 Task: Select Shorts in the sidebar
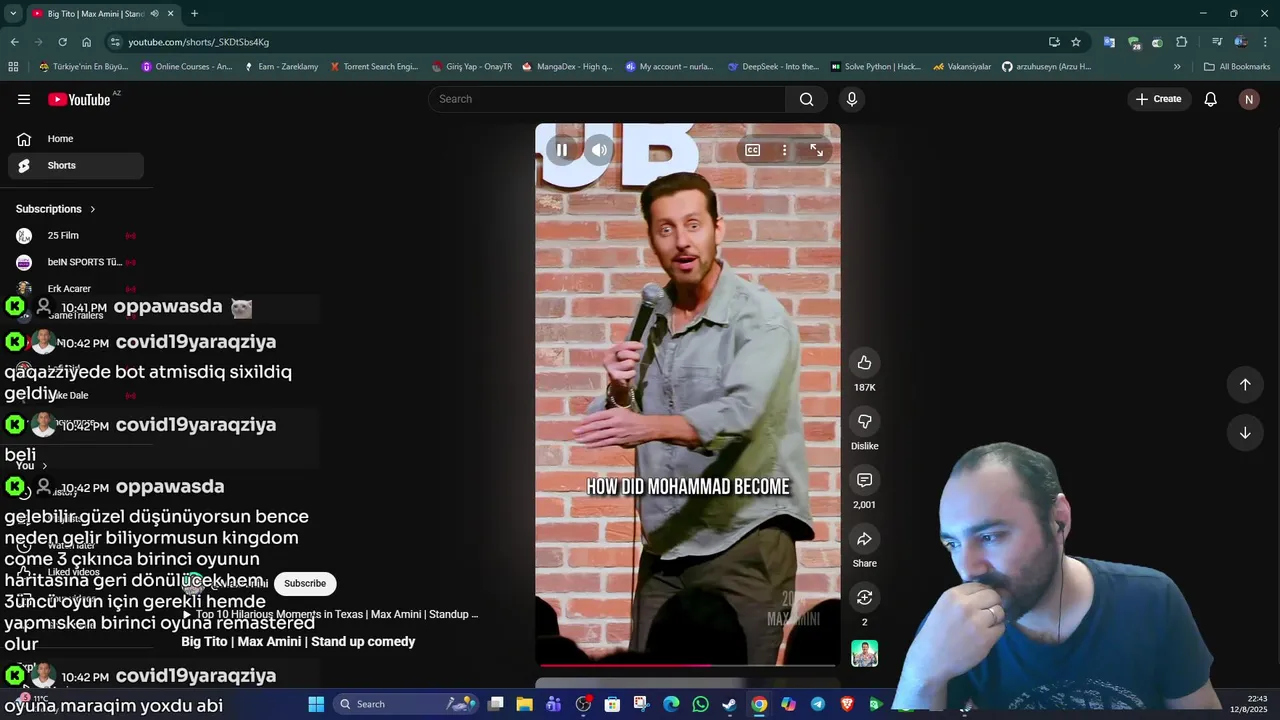click(x=76, y=165)
